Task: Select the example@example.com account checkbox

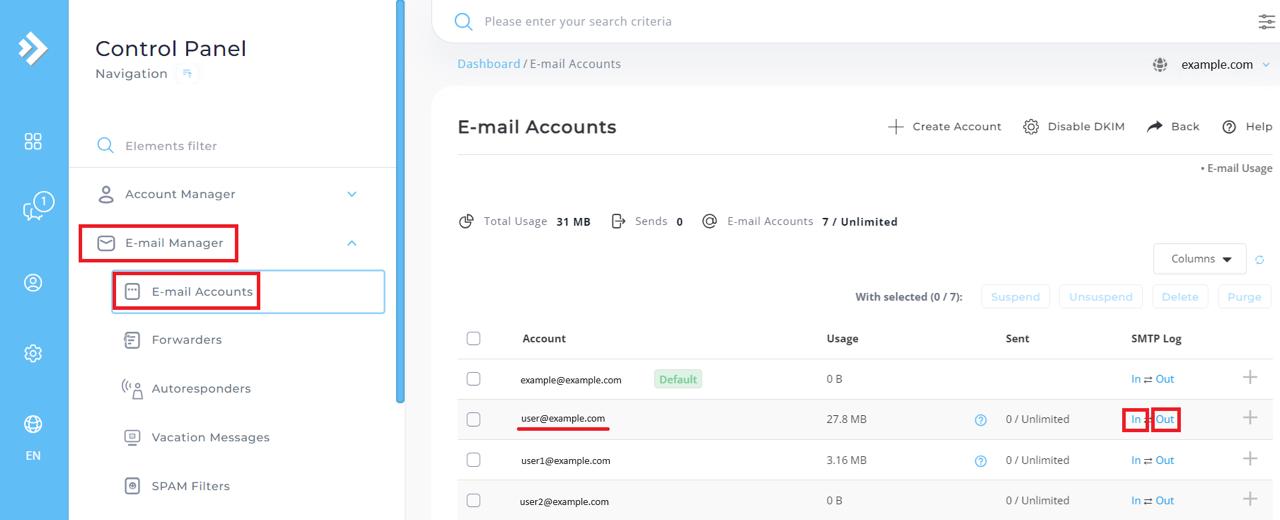Action: tap(473, 379)
